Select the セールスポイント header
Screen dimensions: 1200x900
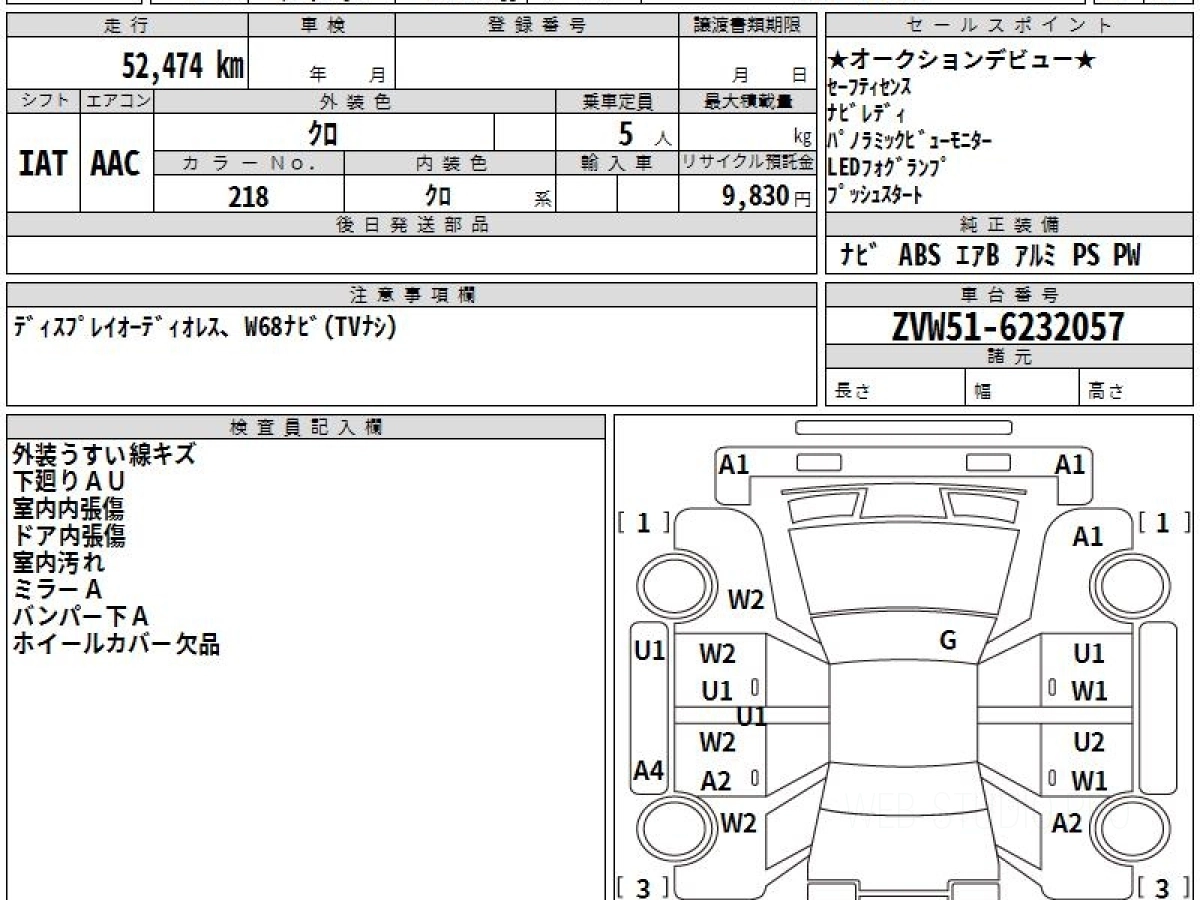click(1009, 26)
